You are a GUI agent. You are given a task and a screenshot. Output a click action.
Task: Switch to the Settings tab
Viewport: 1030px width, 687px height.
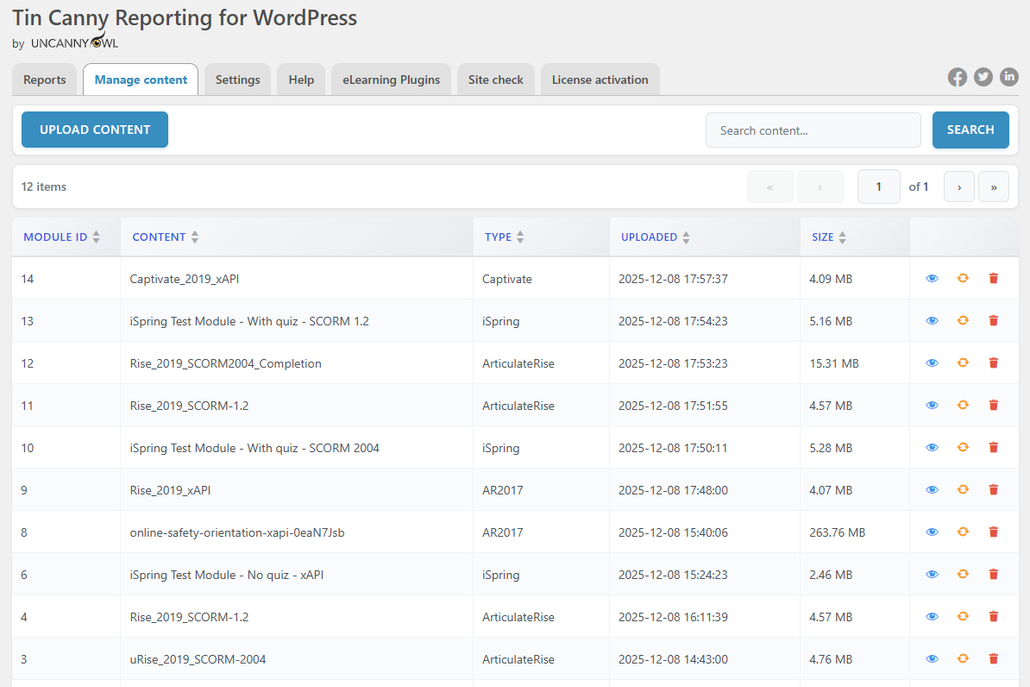coord(238,79)
